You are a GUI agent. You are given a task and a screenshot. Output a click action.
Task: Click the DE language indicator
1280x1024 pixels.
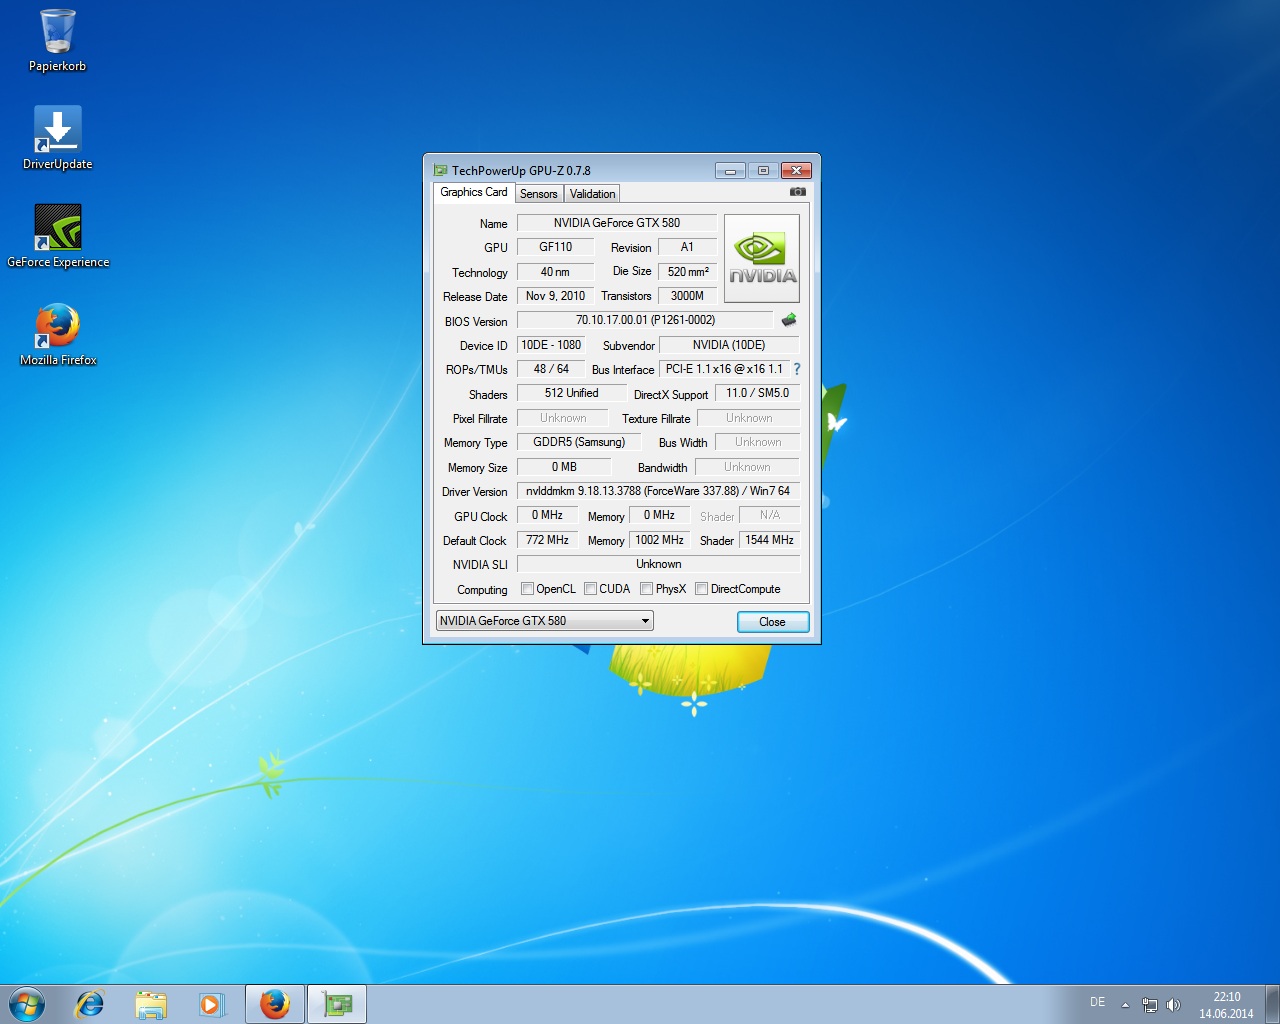pyautogui.click(x=1097, y=1002)
